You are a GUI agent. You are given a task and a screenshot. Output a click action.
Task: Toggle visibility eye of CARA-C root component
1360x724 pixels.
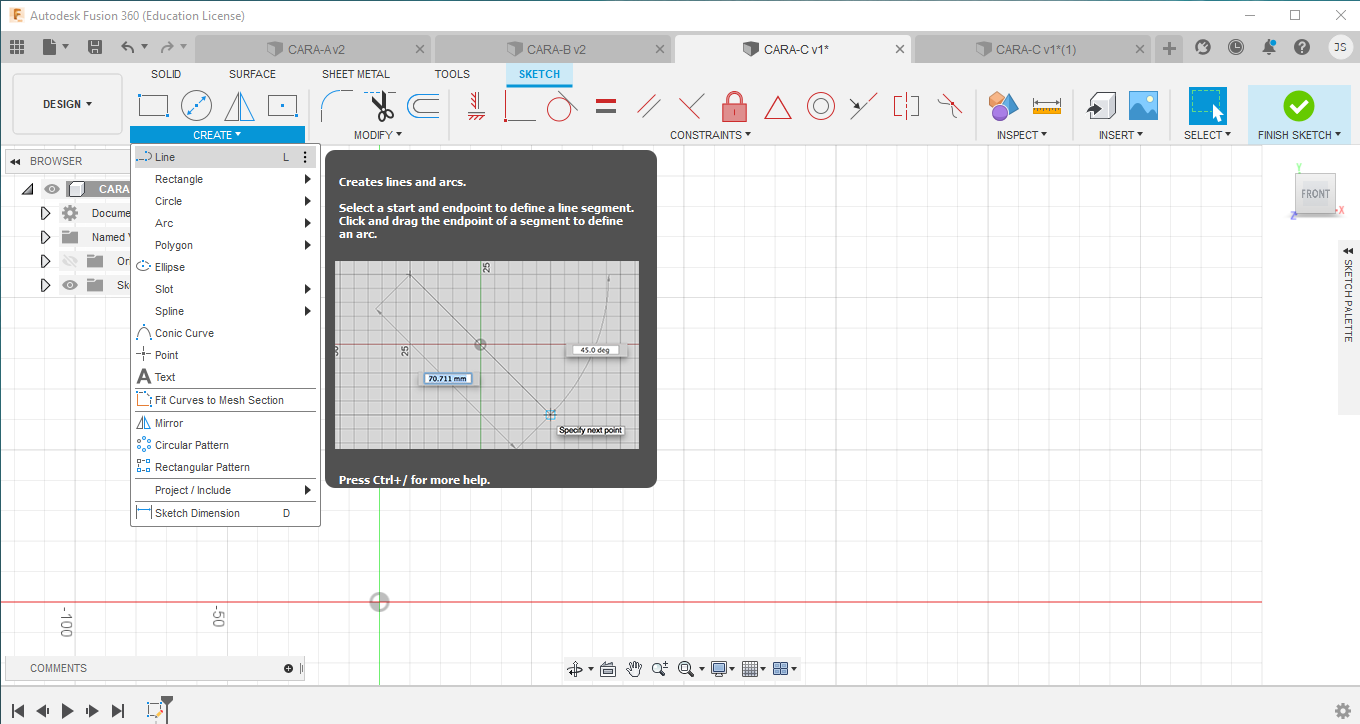click(52, 189)
